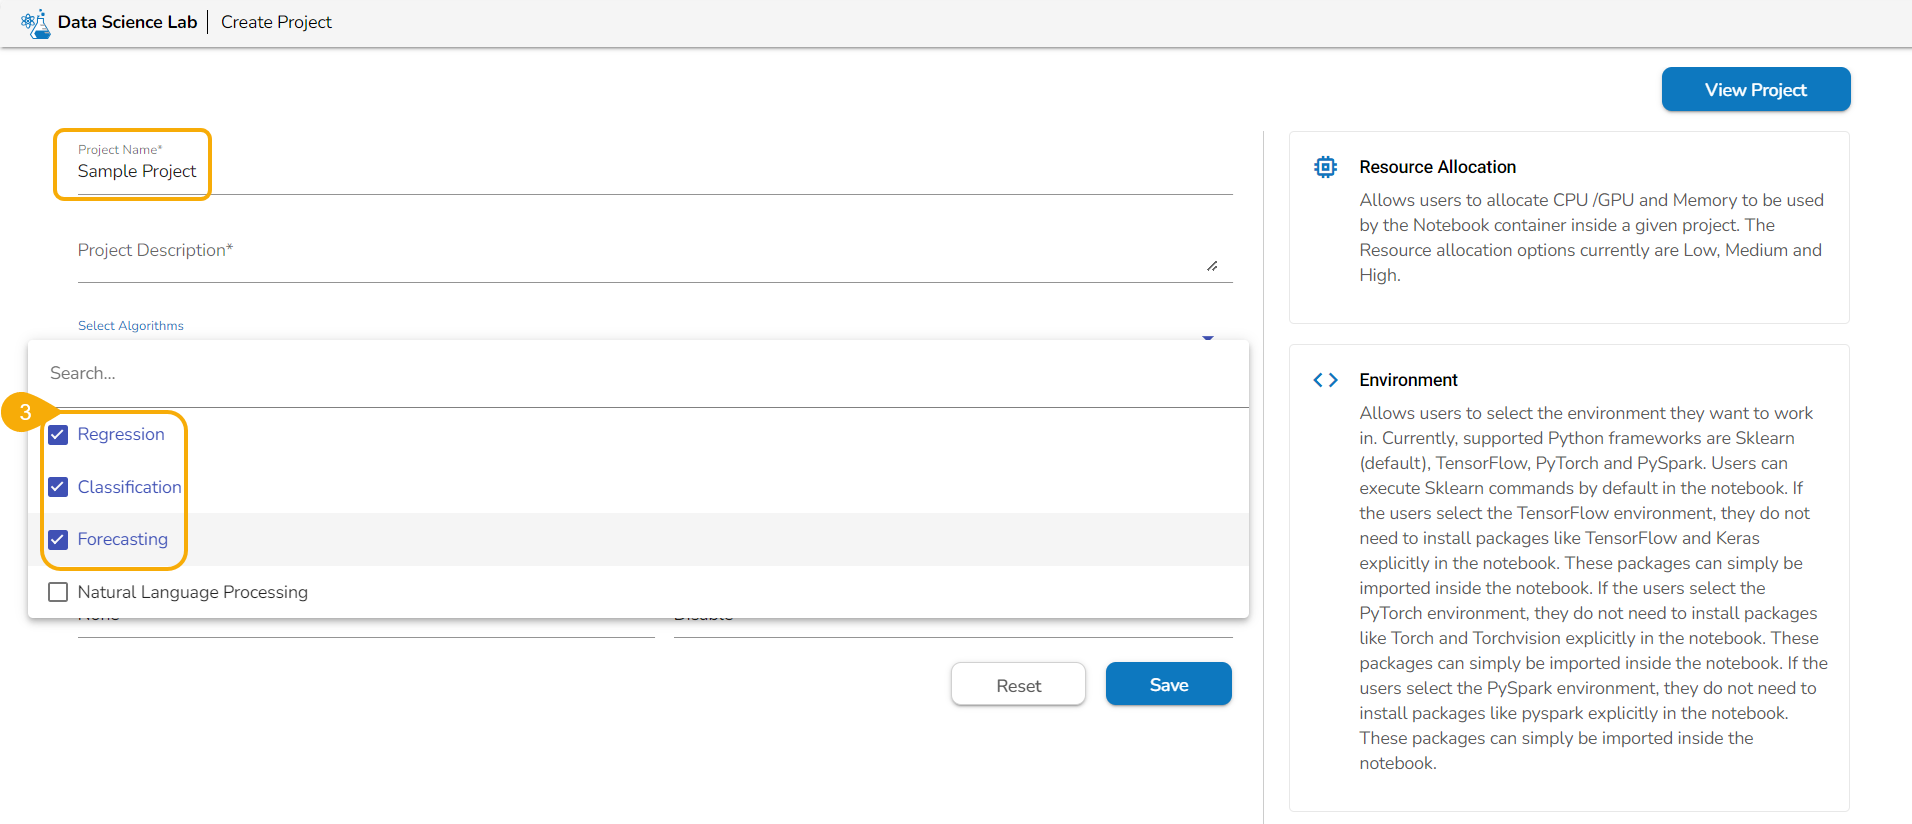Screen dimensions: 1912x824
Task: Select the Natural Language Processing option
Action: (x=193, y=592)
